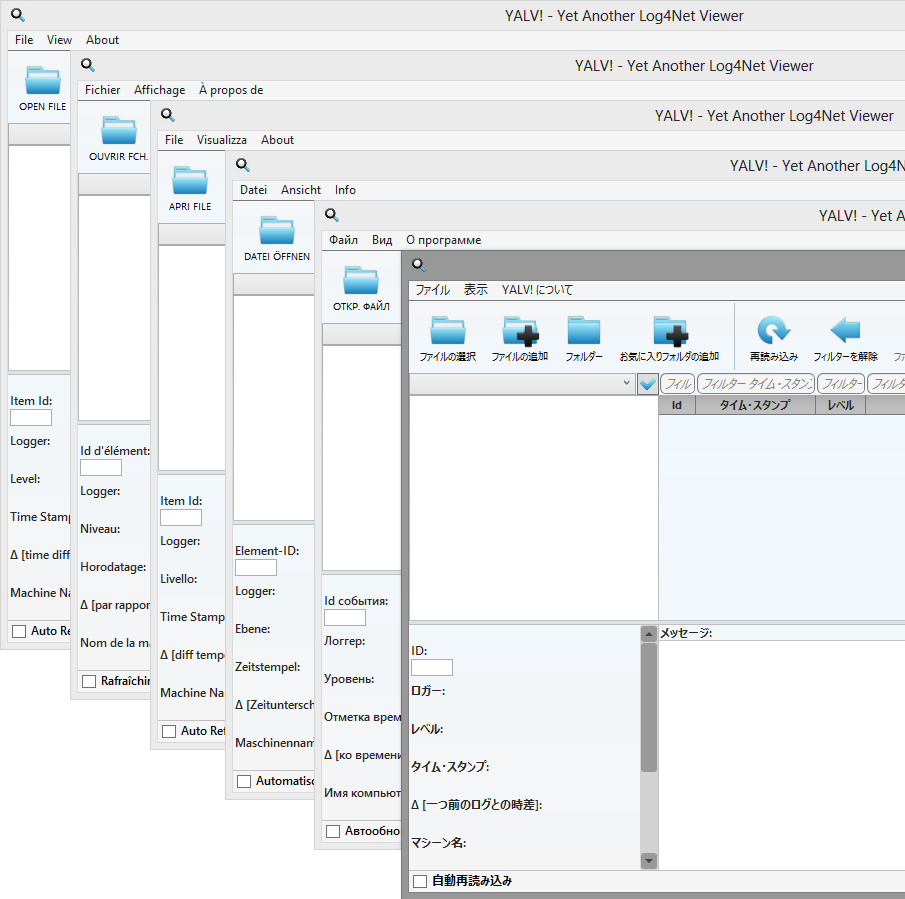This screenshot has height=899, width=905.
Task: Tick the Automatisch checkbox in German window
Action: pos(244,781)
